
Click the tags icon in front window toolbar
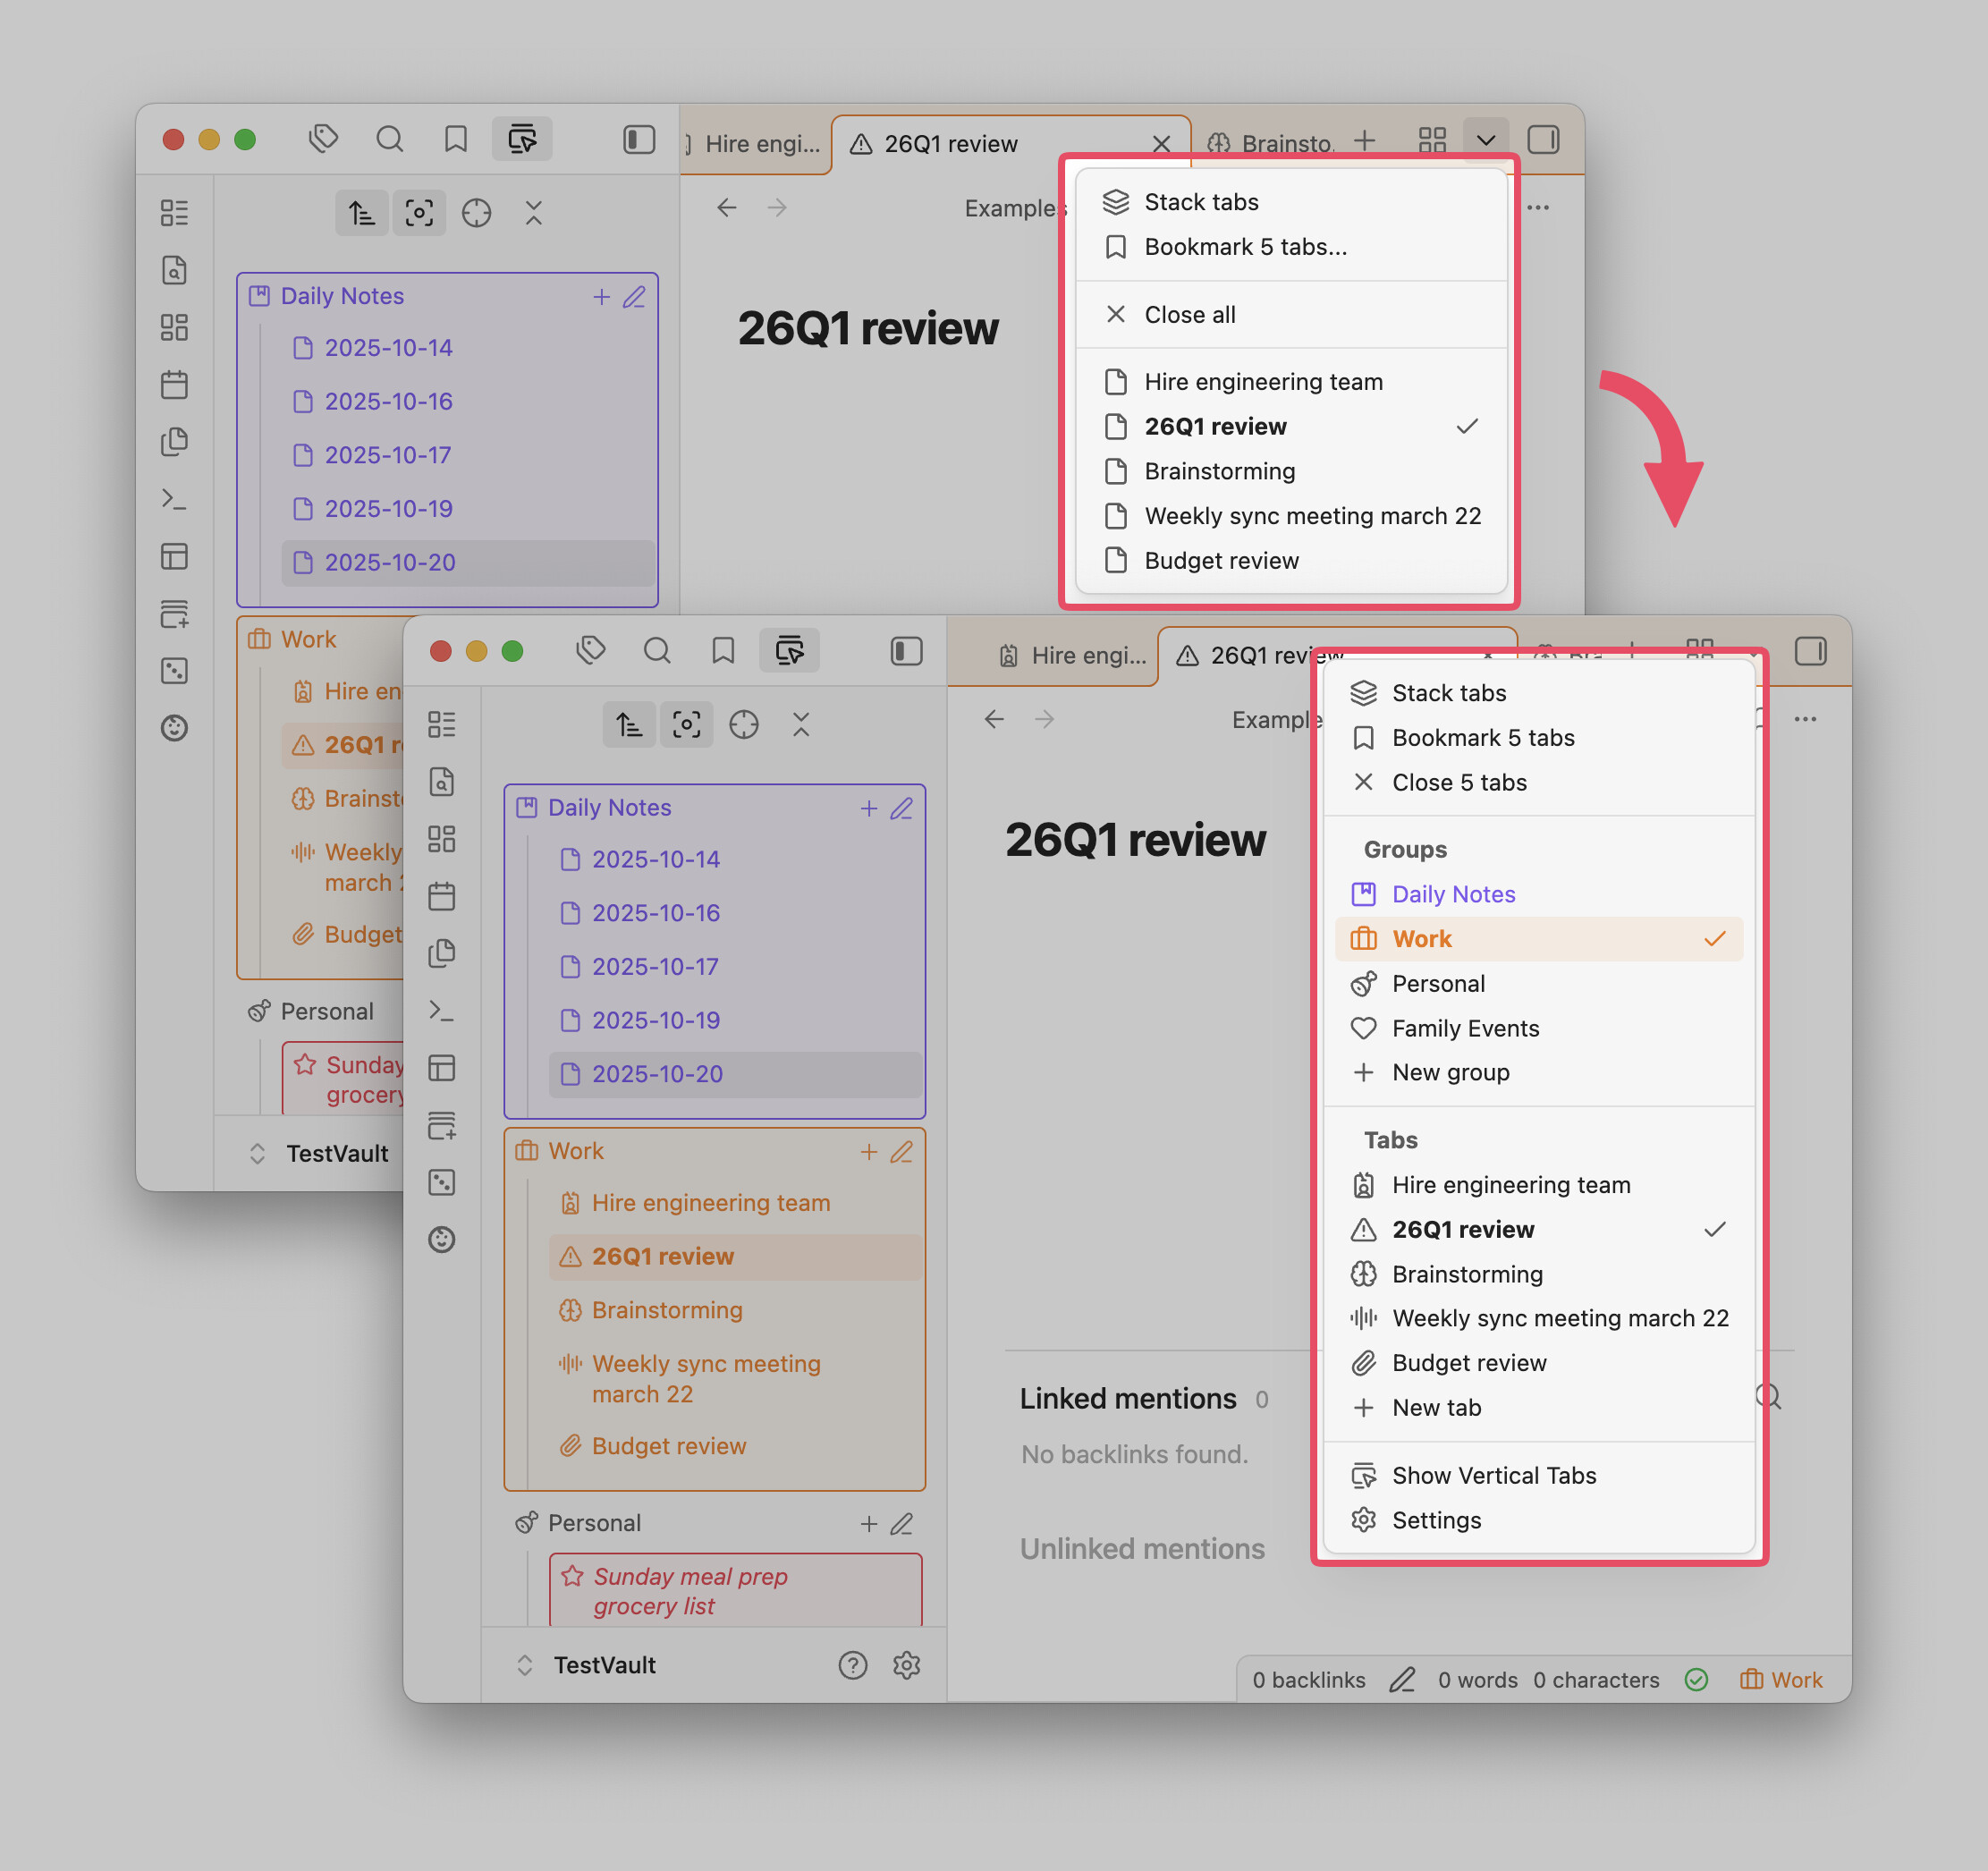(x=591, y=651)
